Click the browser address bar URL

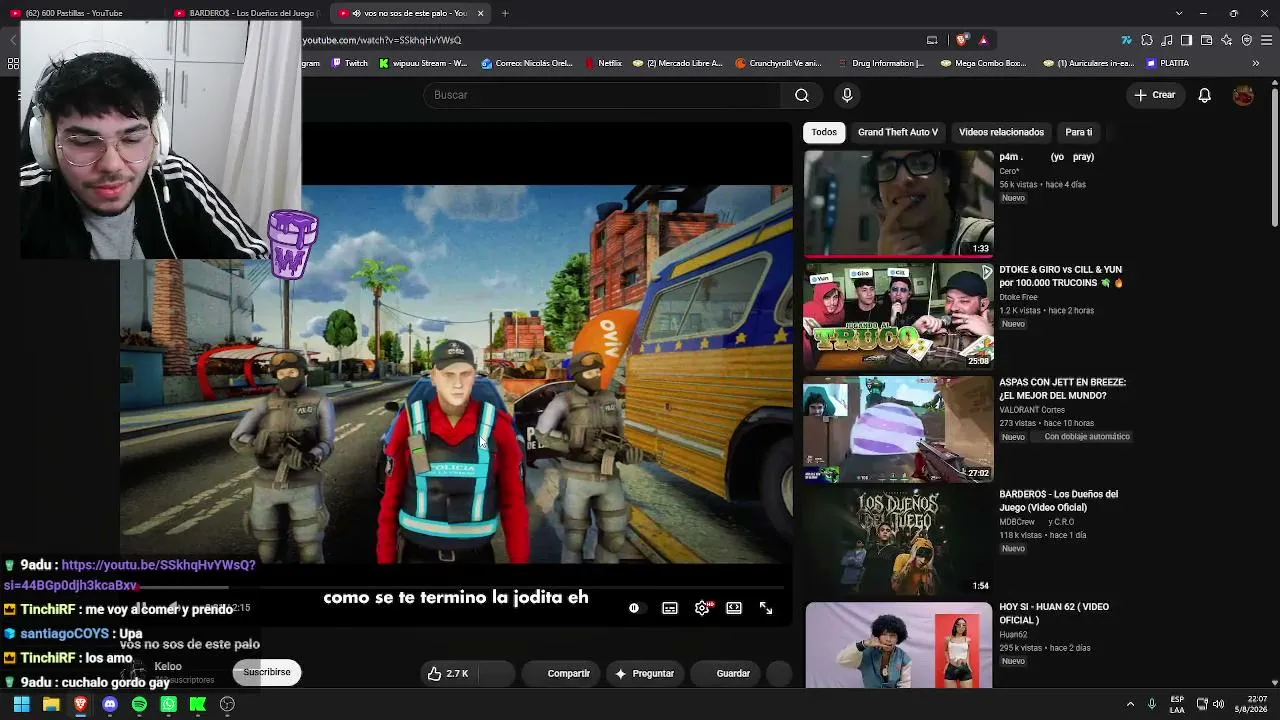pyautogui.click(x=382, y=40)
